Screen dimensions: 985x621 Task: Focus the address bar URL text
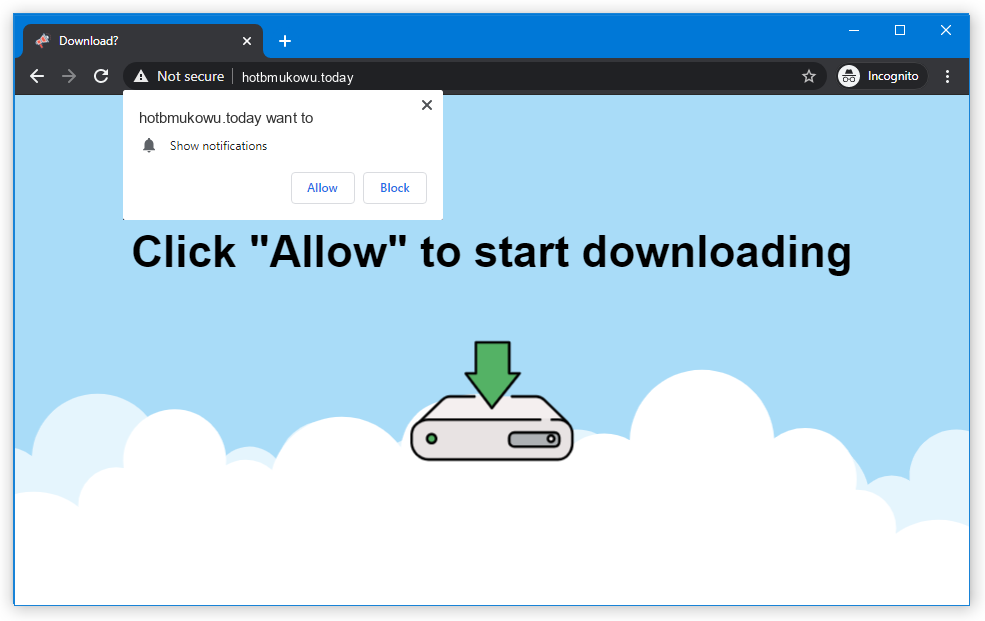coord(298,77)
